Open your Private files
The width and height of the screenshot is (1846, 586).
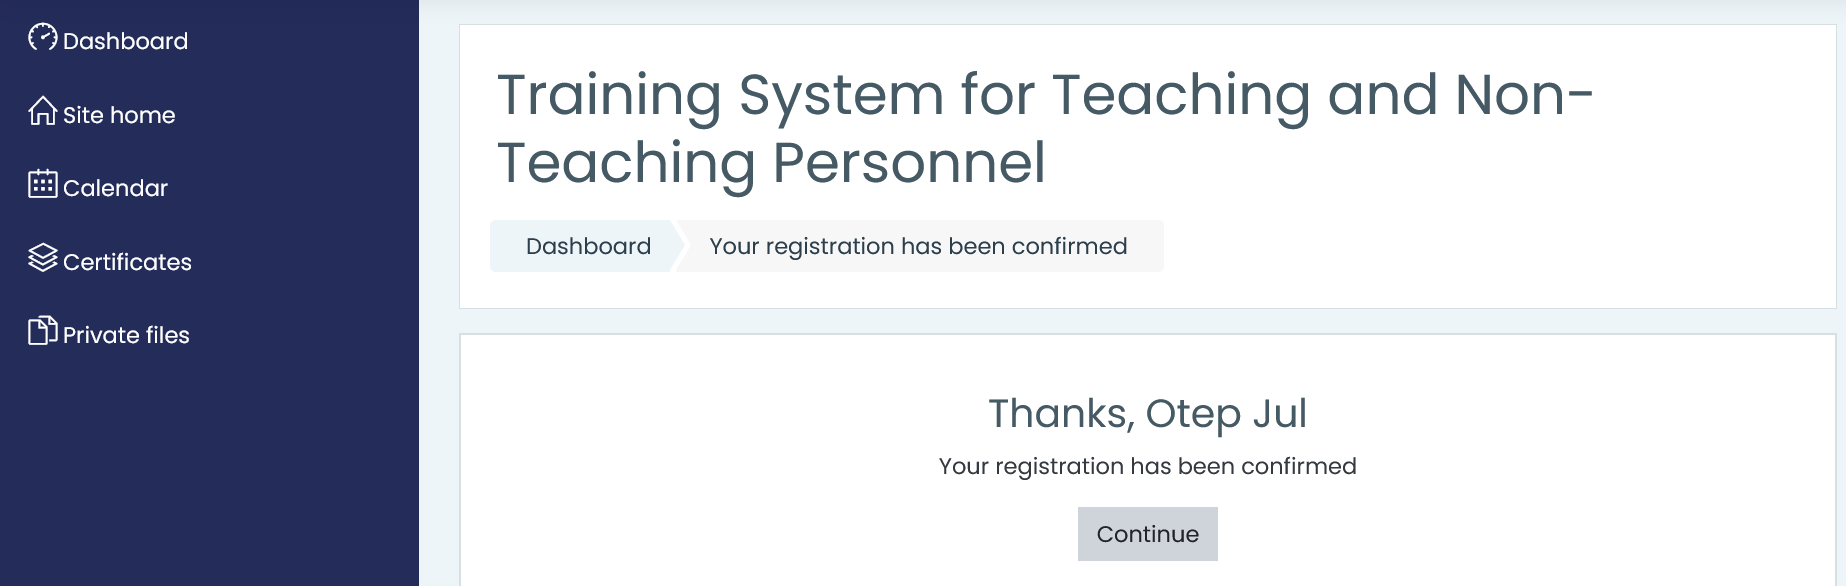coord(126,334)
